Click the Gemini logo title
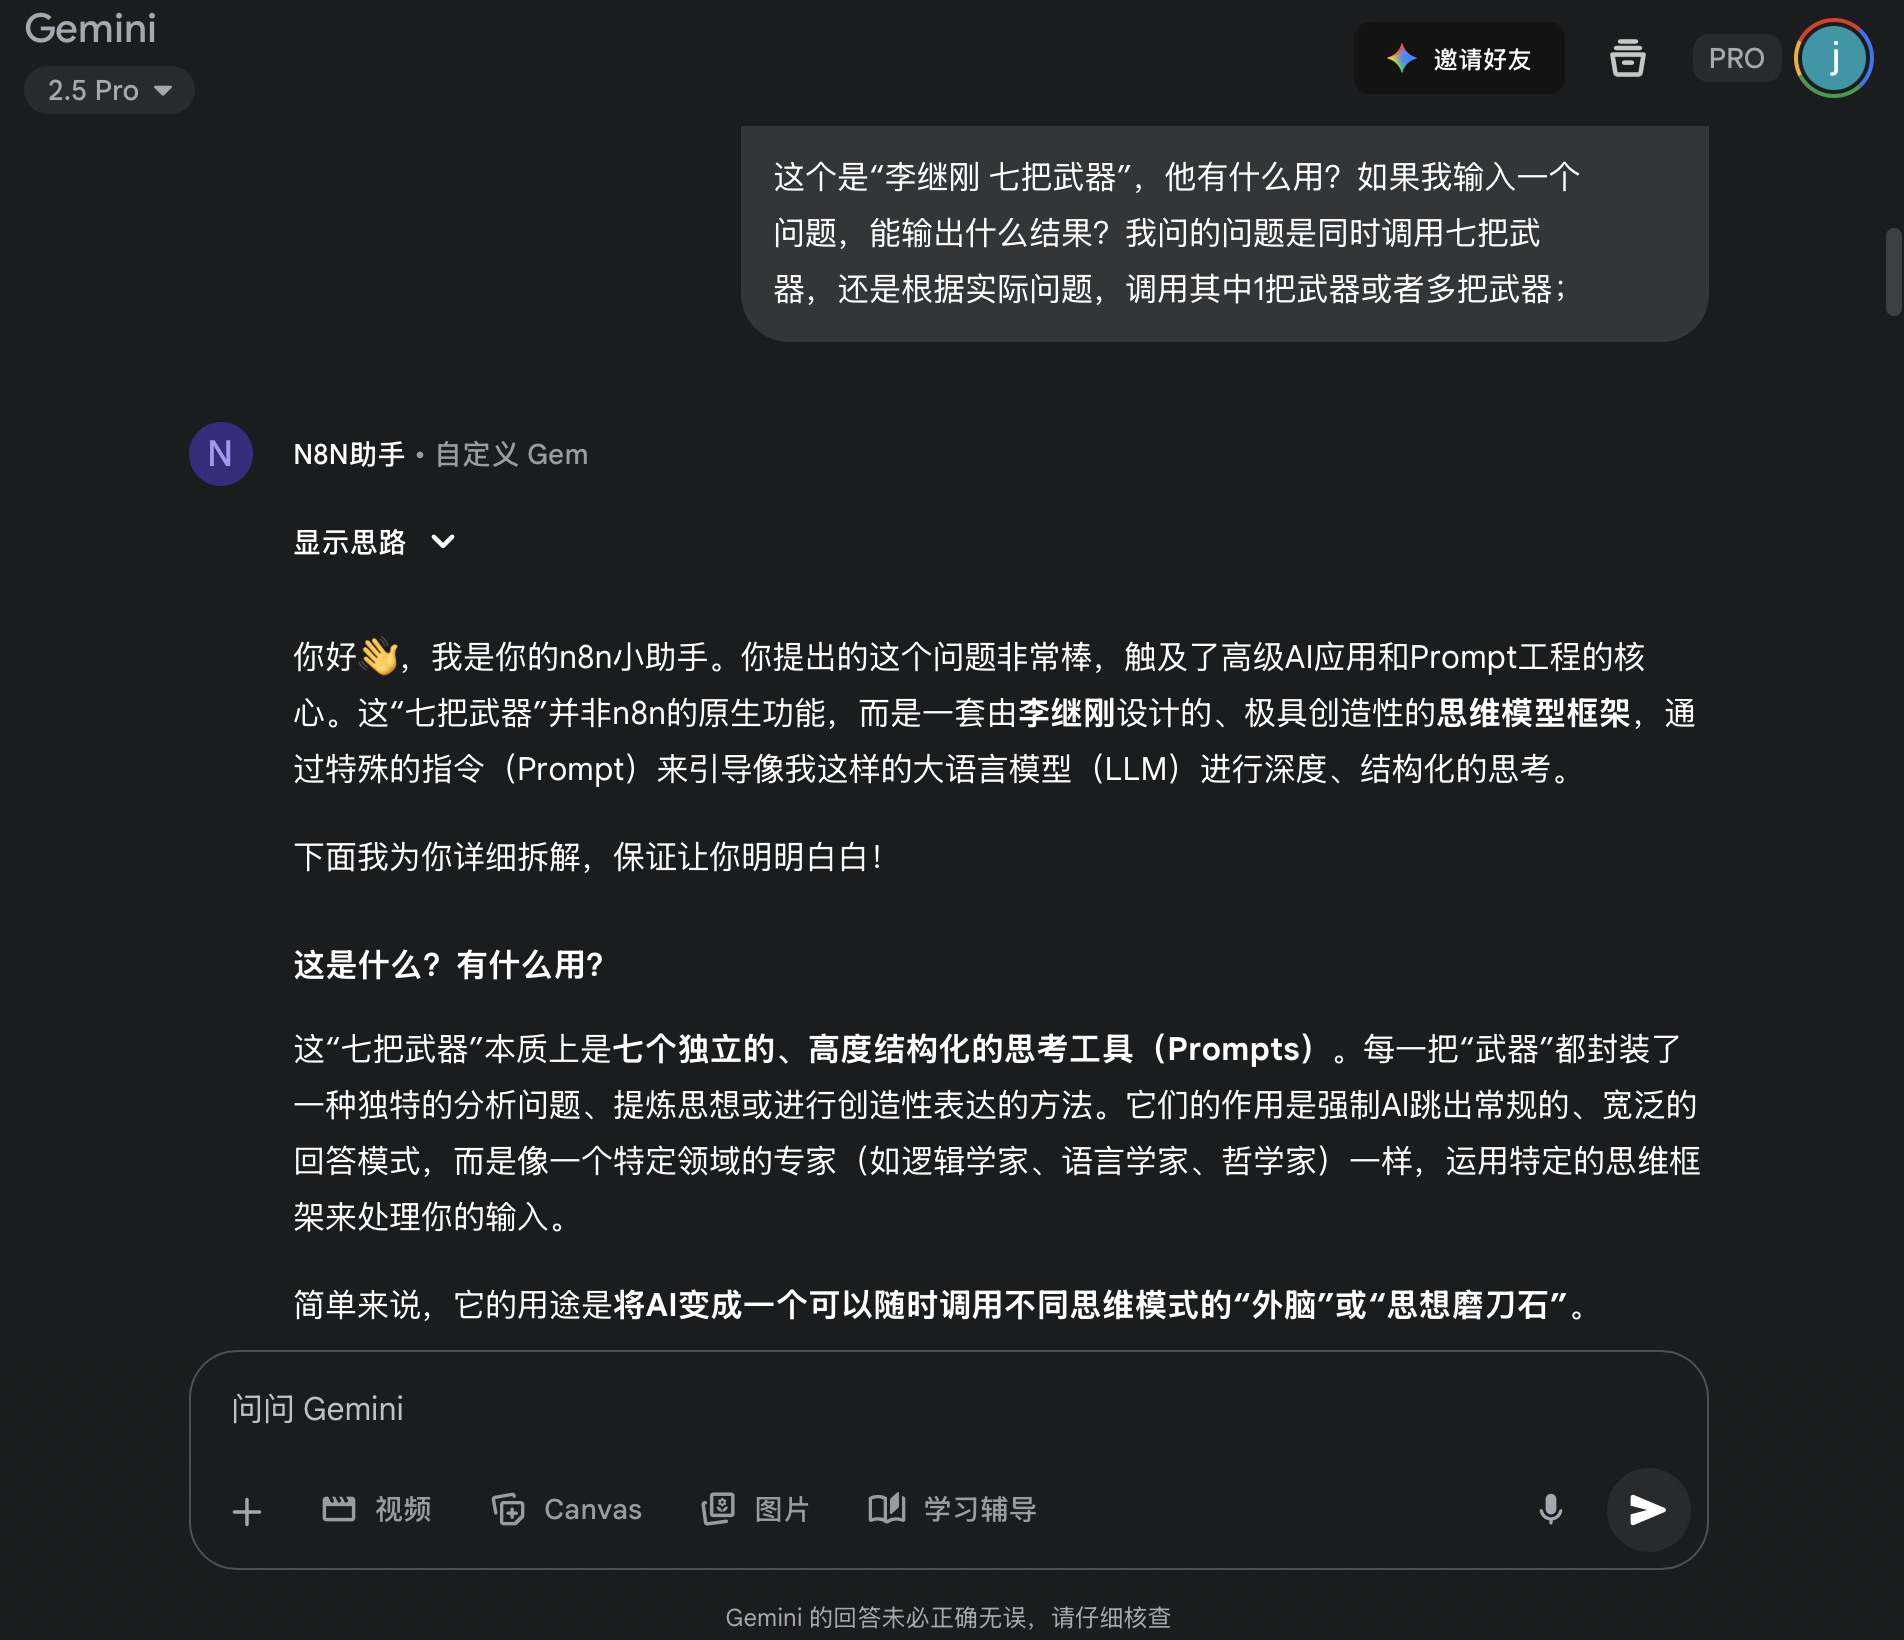 pos(91,28)
